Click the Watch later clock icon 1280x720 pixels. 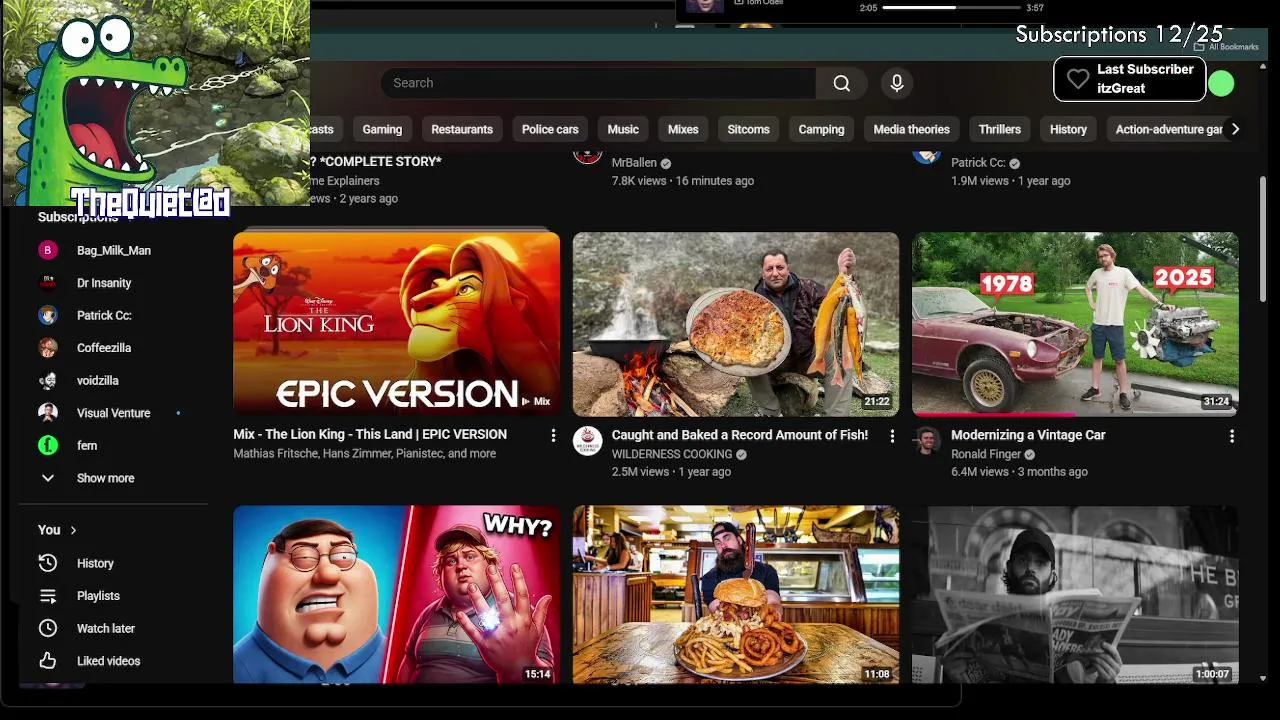(48, 628)
